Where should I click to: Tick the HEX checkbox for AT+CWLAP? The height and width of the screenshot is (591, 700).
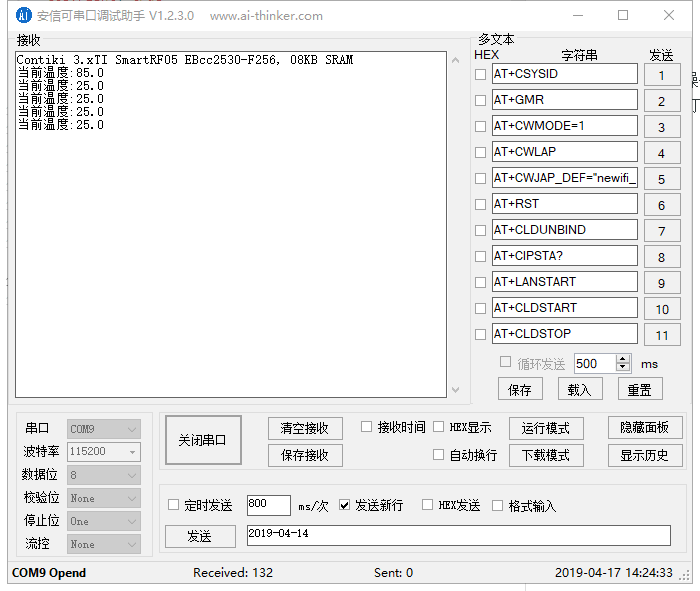point(480,152)
